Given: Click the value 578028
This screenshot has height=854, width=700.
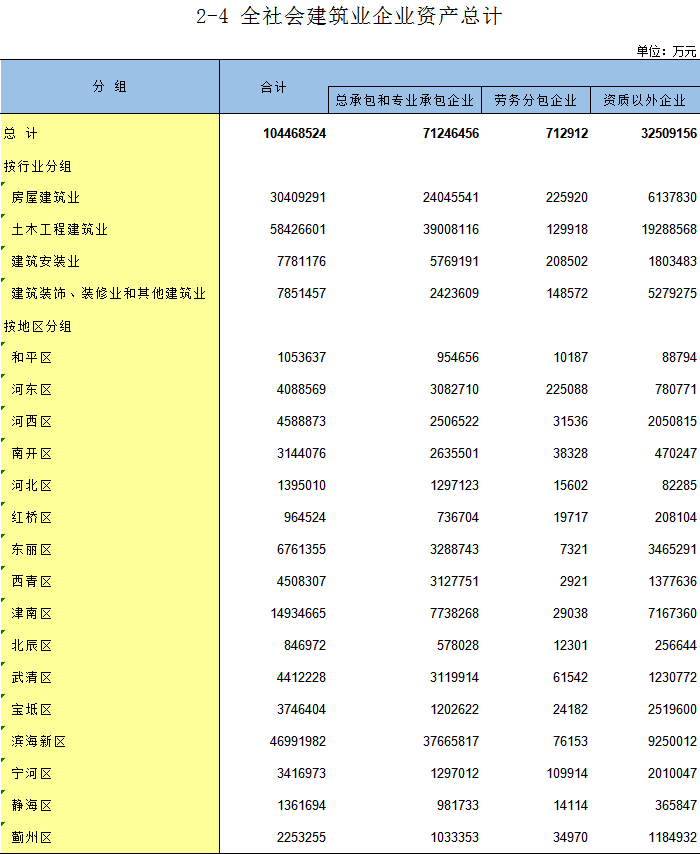Looking at the screenshot, I should (458, 645).
